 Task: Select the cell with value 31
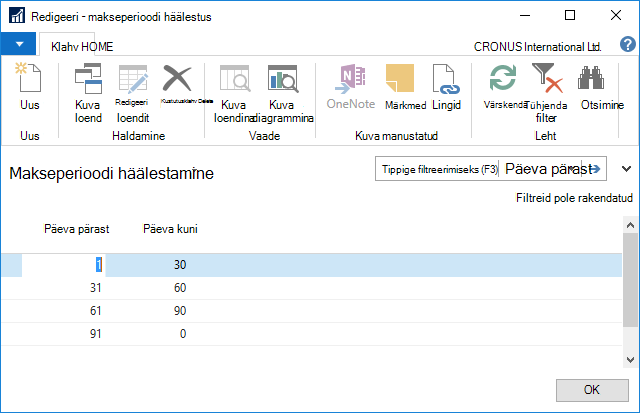(96, 288)
